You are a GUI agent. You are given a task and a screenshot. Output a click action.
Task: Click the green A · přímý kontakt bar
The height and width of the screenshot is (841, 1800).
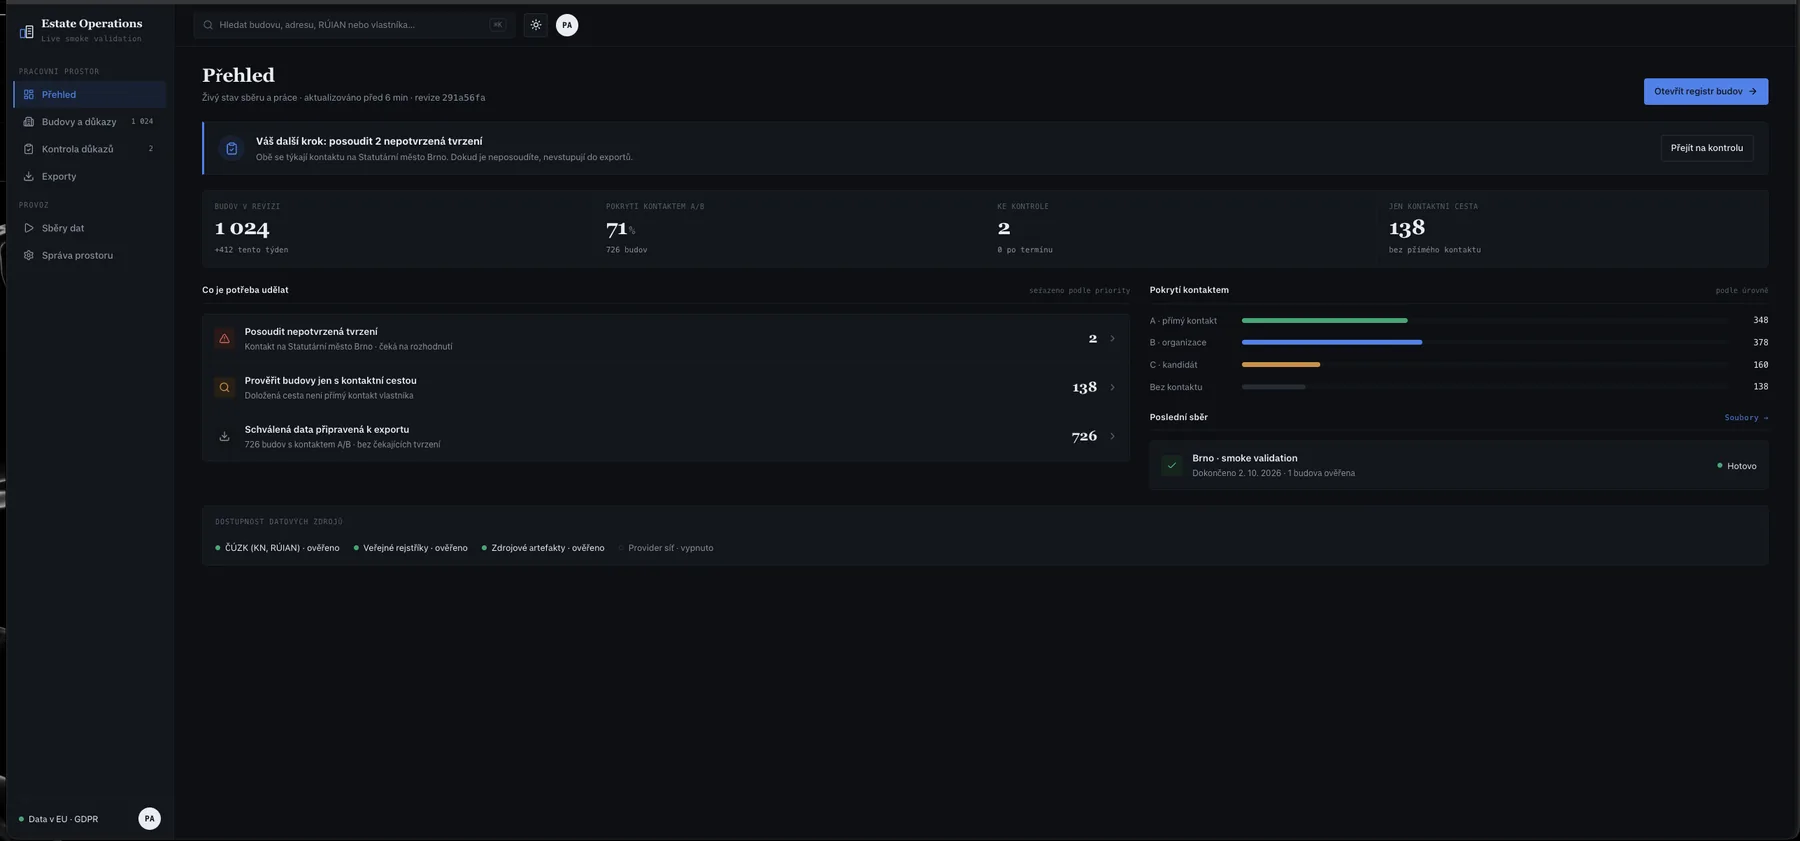click(x=1324, y=320)
